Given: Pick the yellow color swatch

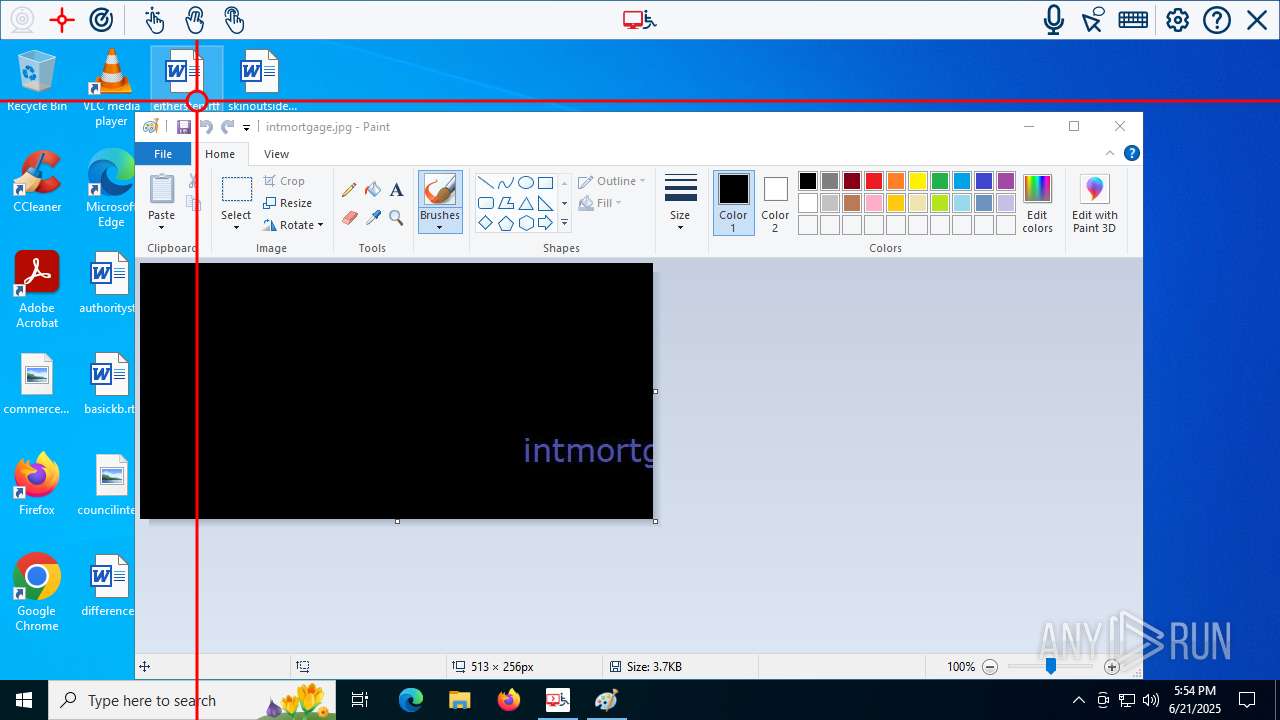Looking at the screenshot, I should click(x=918, y=181).
